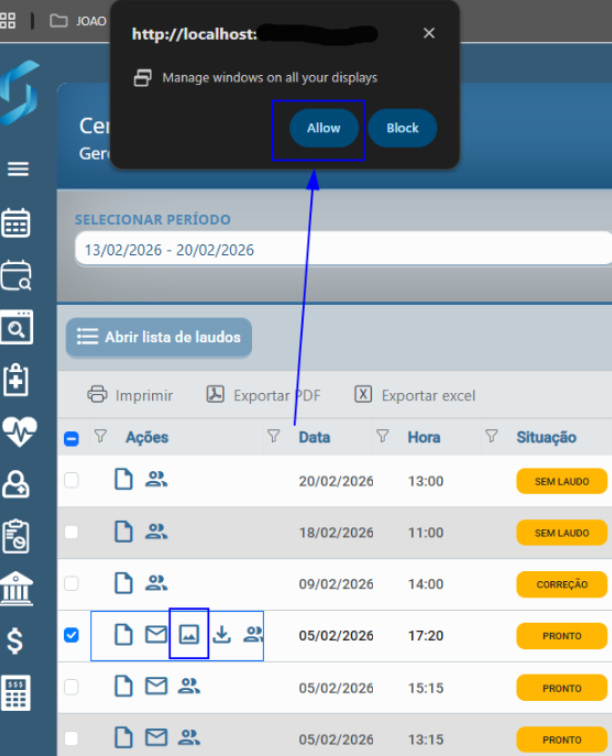This screenshot has height=756, width=612.
Task: Click Allow in the permission popup
Action: pos(323,128)
